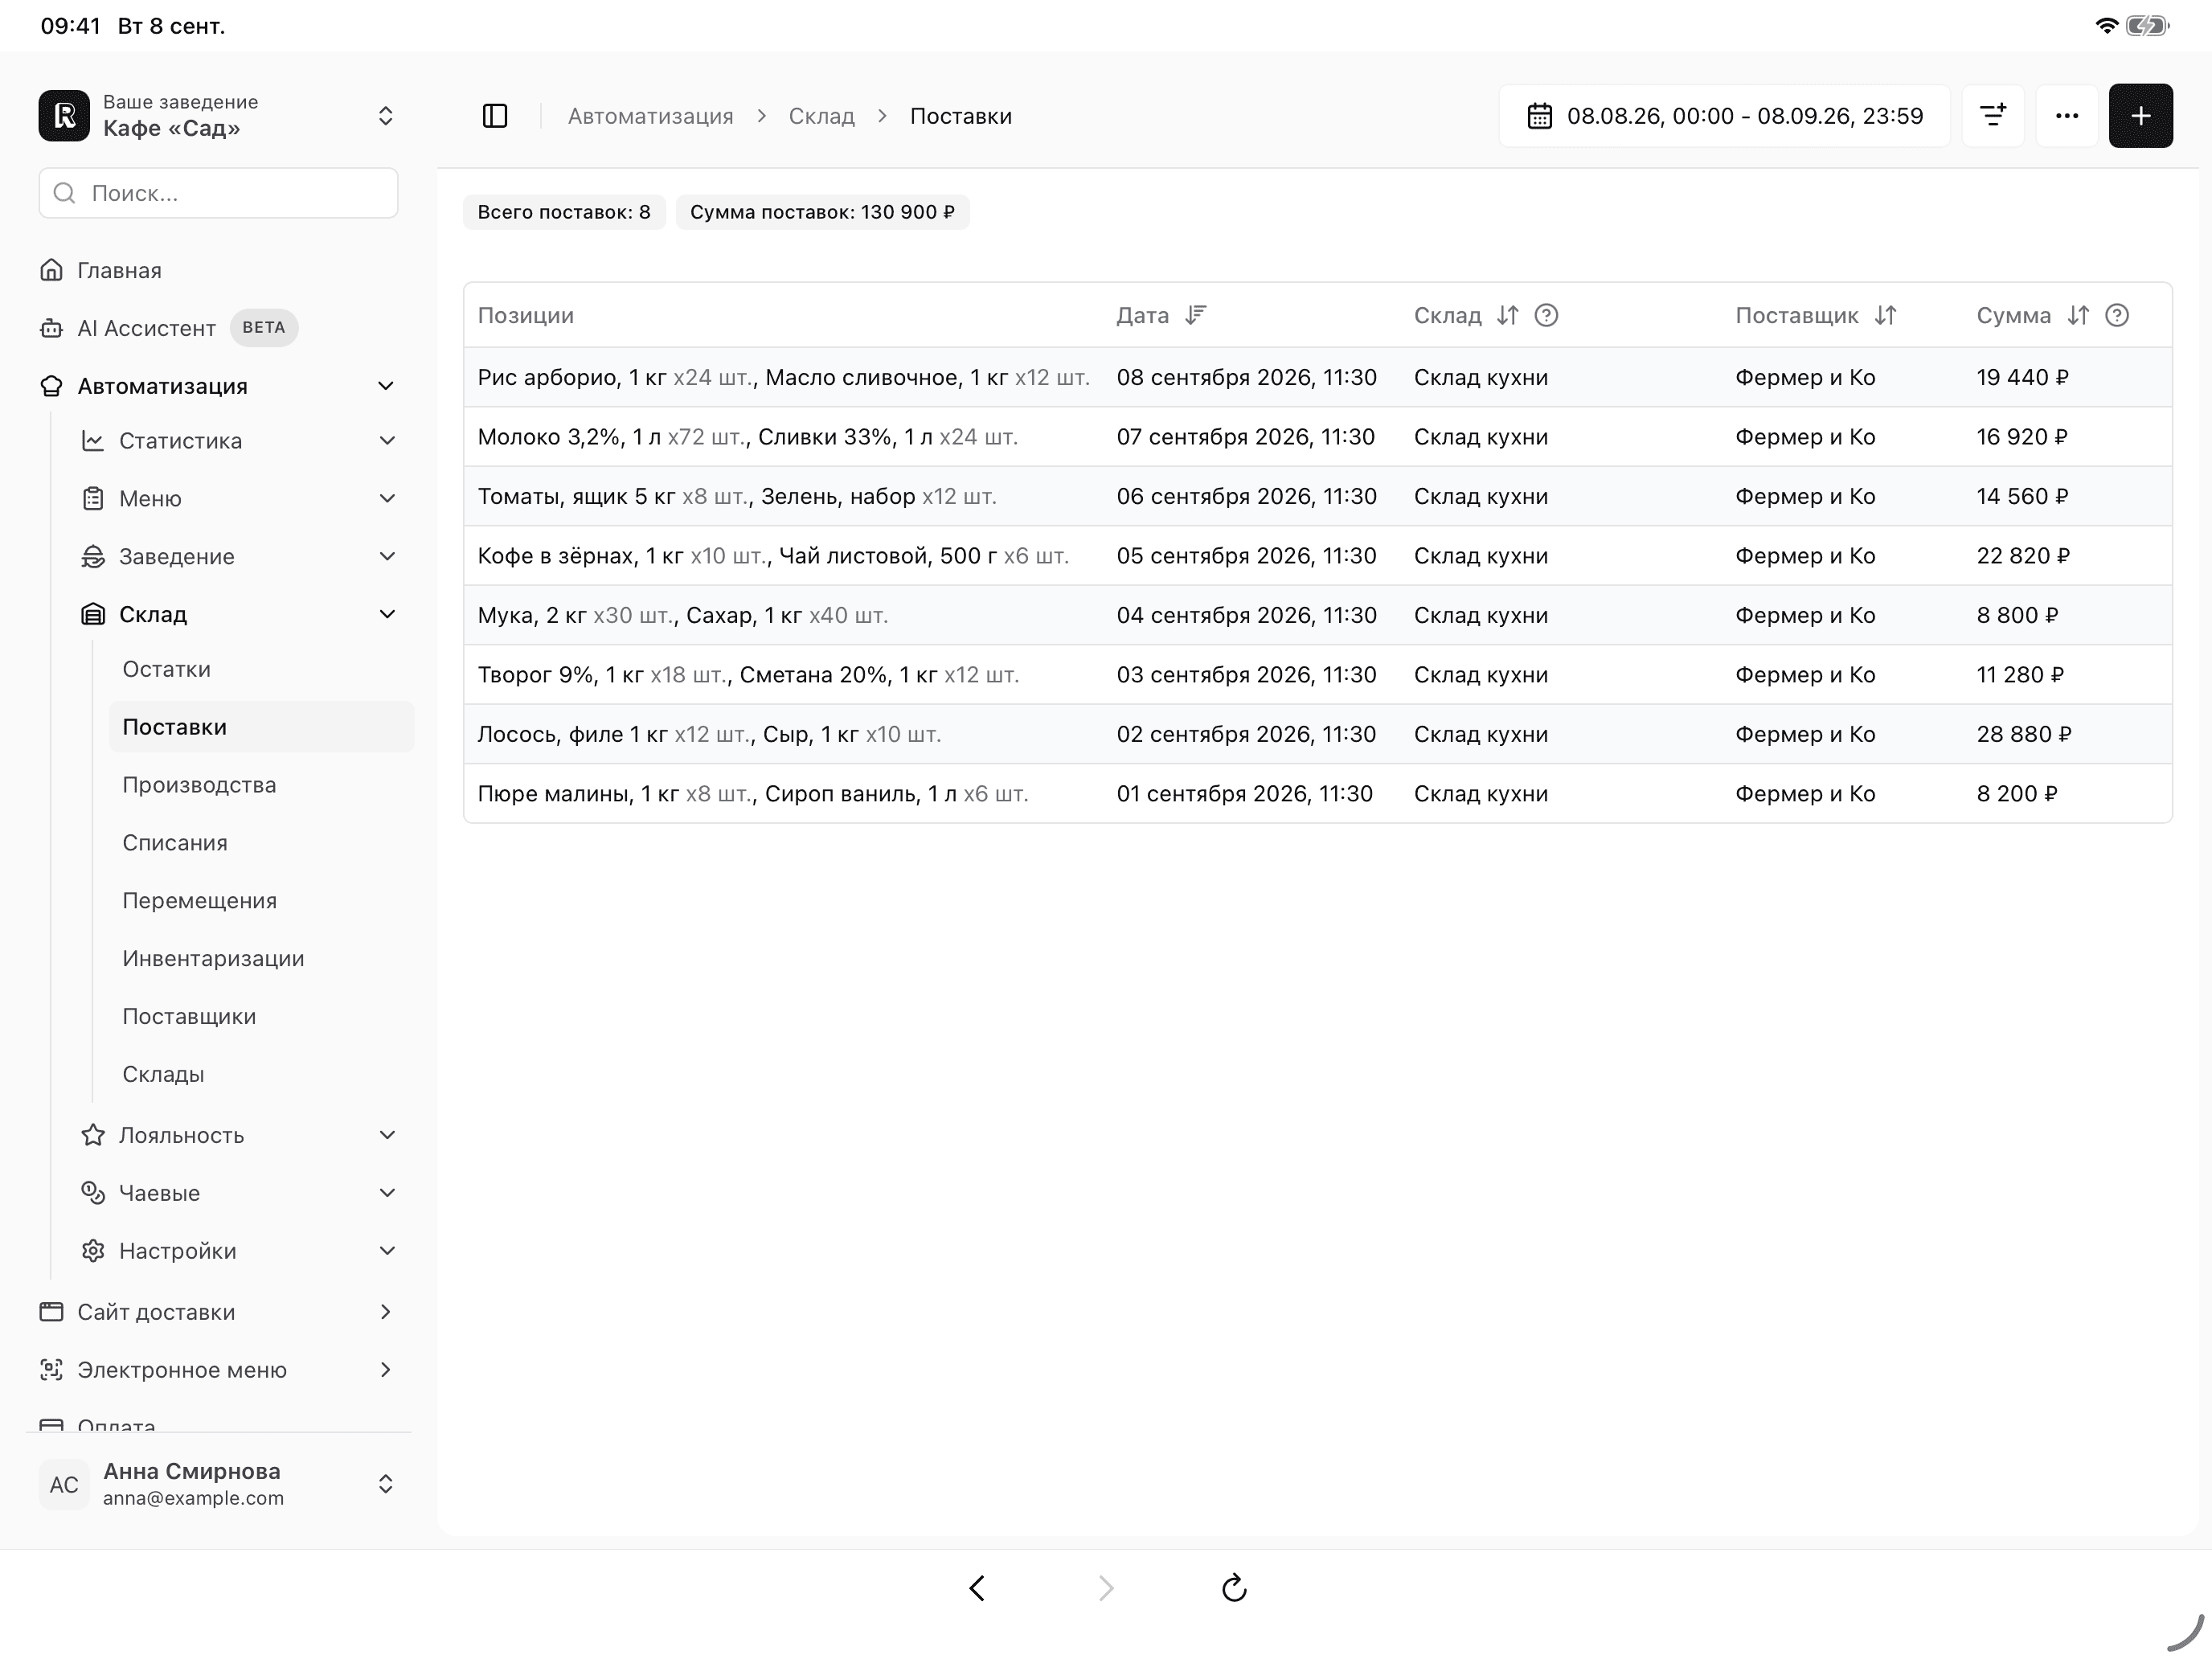Open the Лосось, филе supply row
The image size is (2212, 1659).
point(1317,735)
